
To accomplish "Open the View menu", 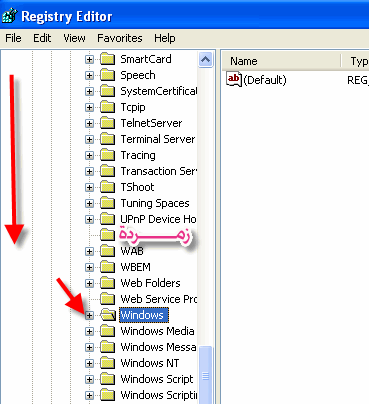I will 74,38.
